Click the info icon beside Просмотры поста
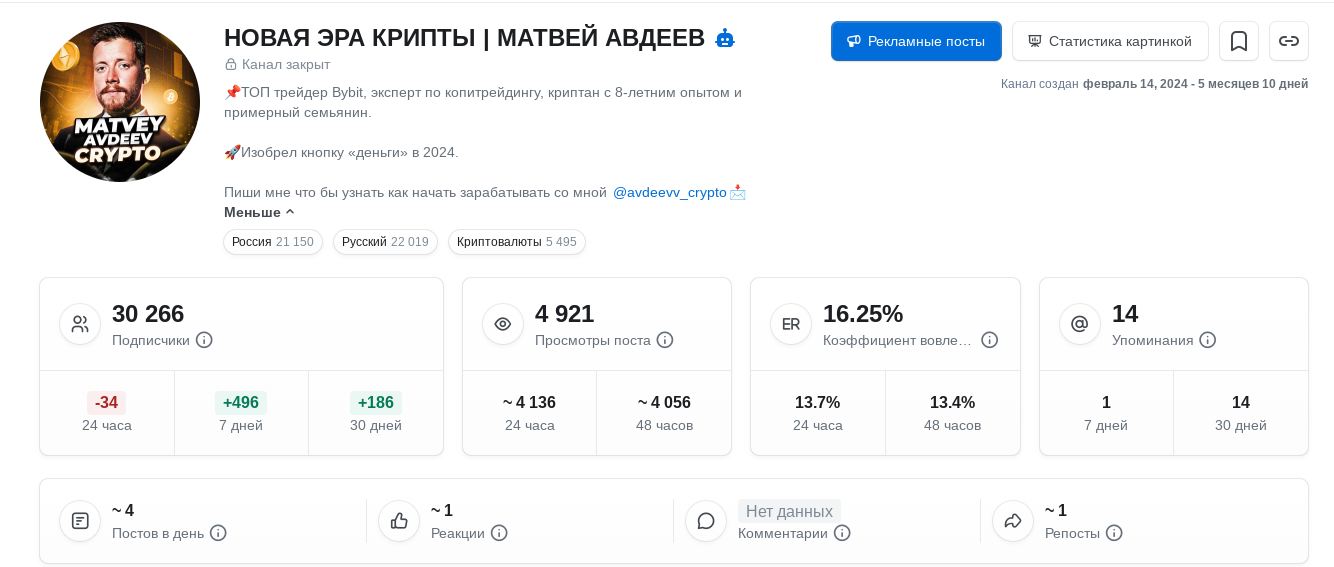 665,340
